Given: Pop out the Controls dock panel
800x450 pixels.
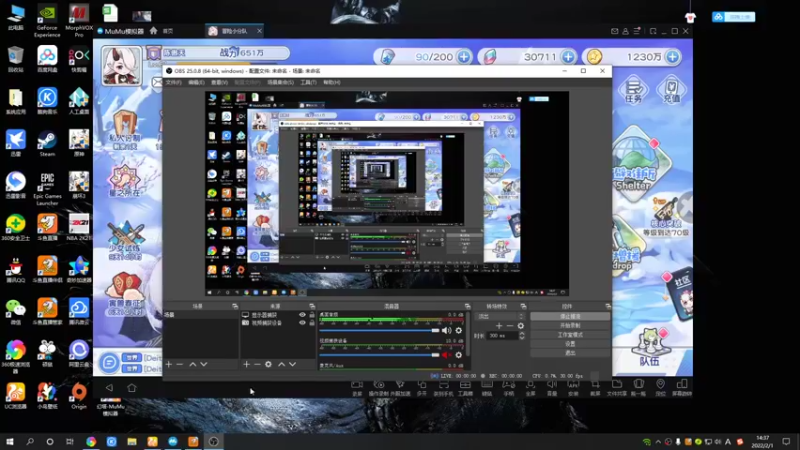Looking at the screenshot, I should (608, 306).
